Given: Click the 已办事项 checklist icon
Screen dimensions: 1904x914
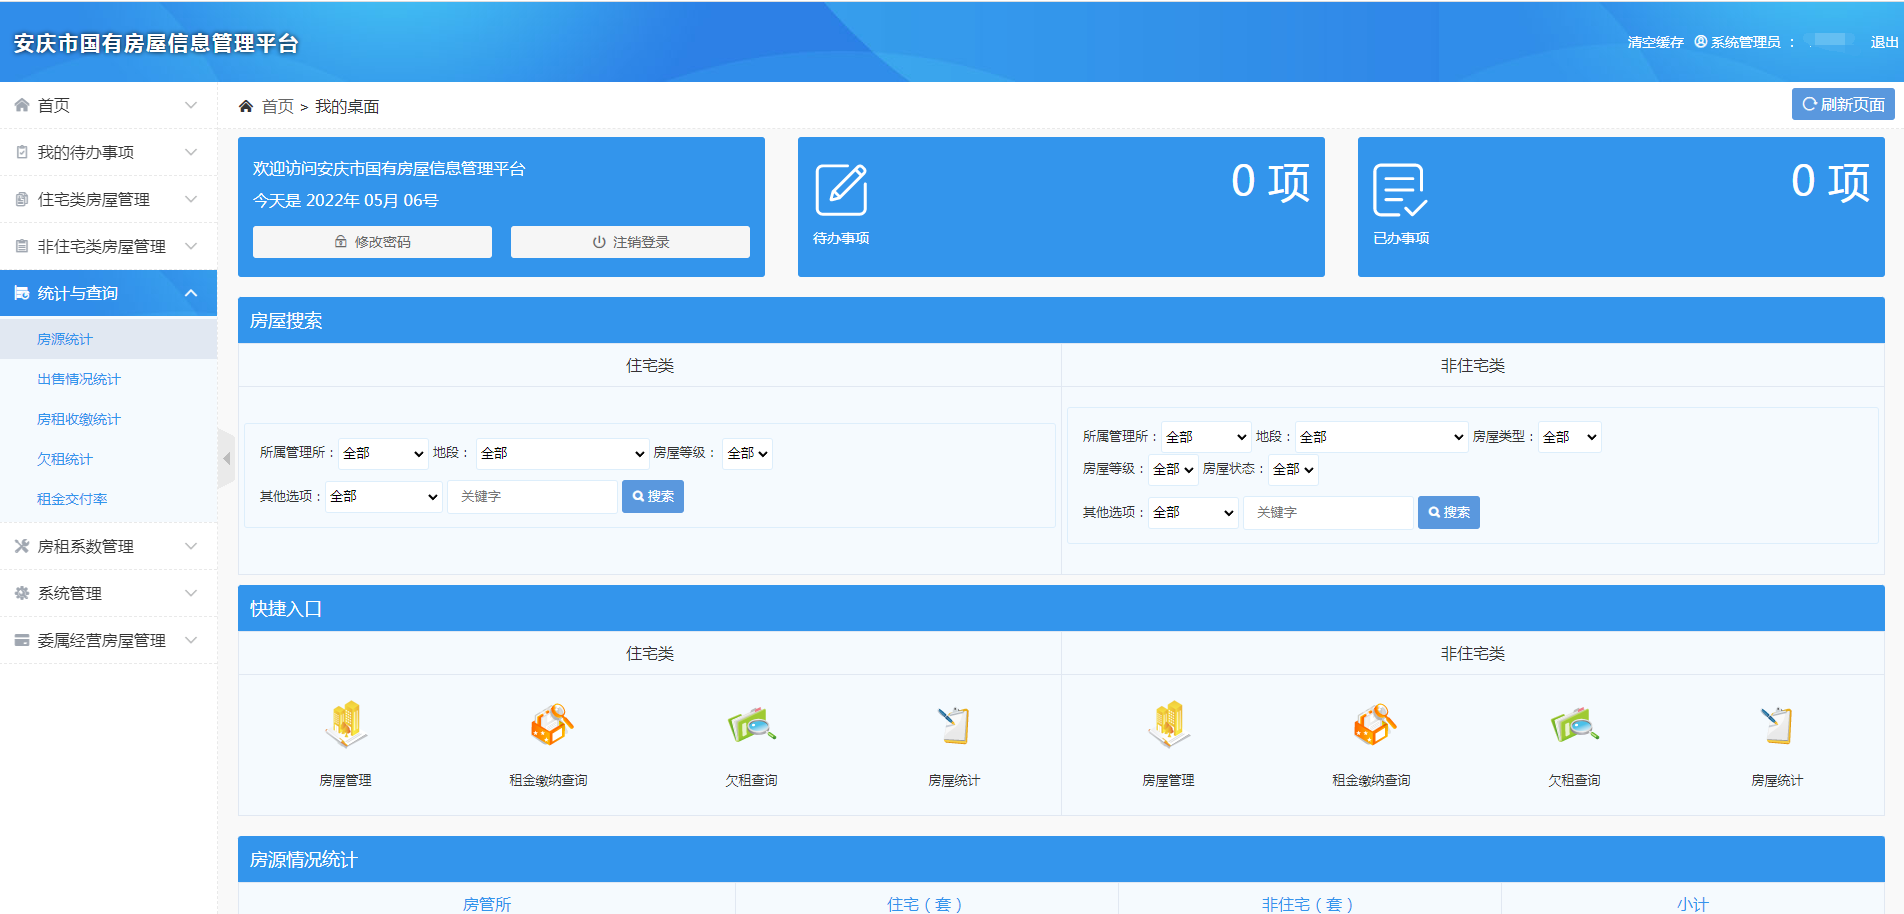Looking at the screenshot, I should (x=1399, y=190).
